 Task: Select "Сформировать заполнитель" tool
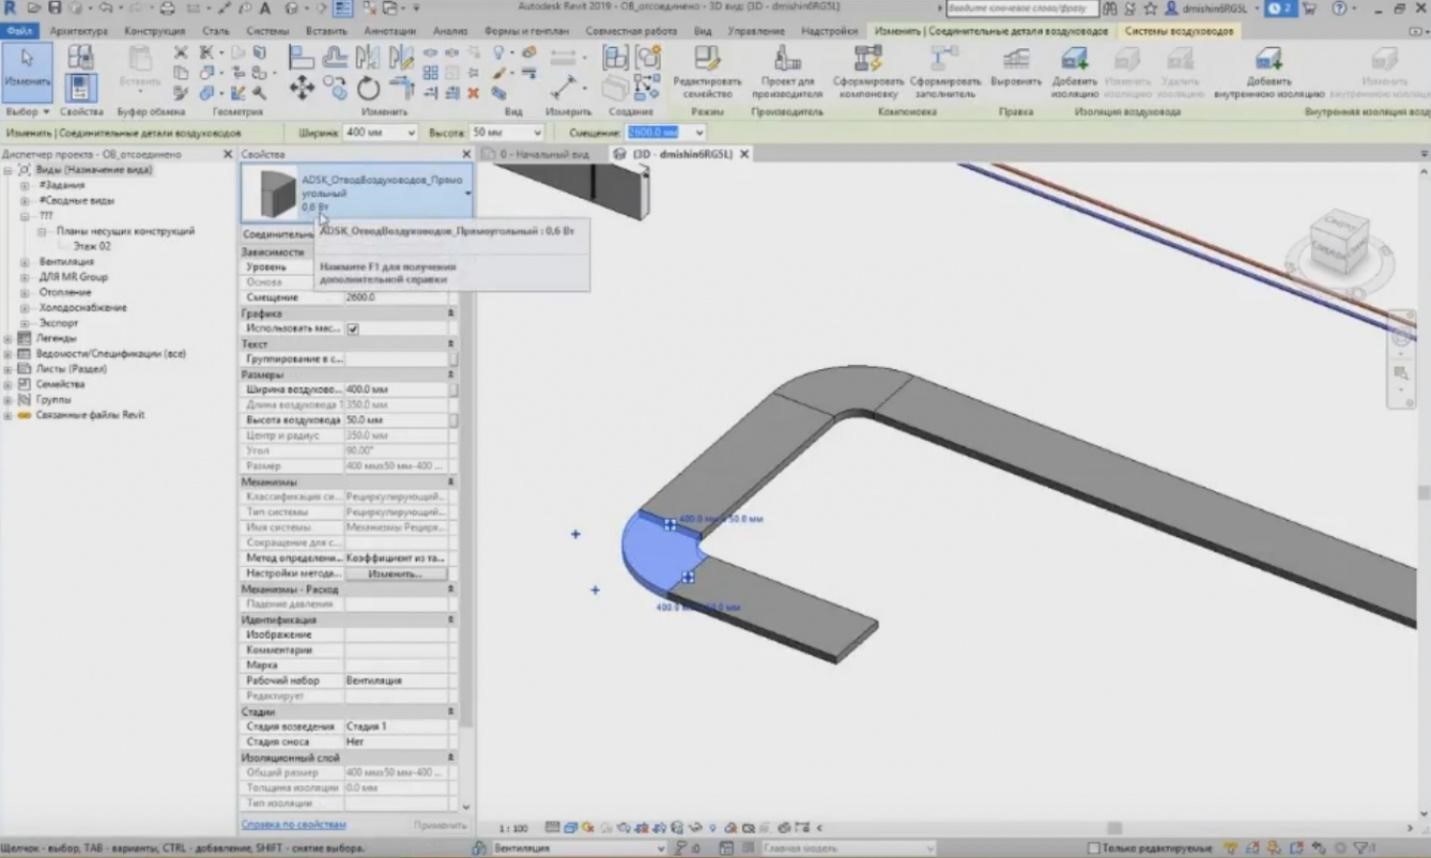tap(944, 70)
